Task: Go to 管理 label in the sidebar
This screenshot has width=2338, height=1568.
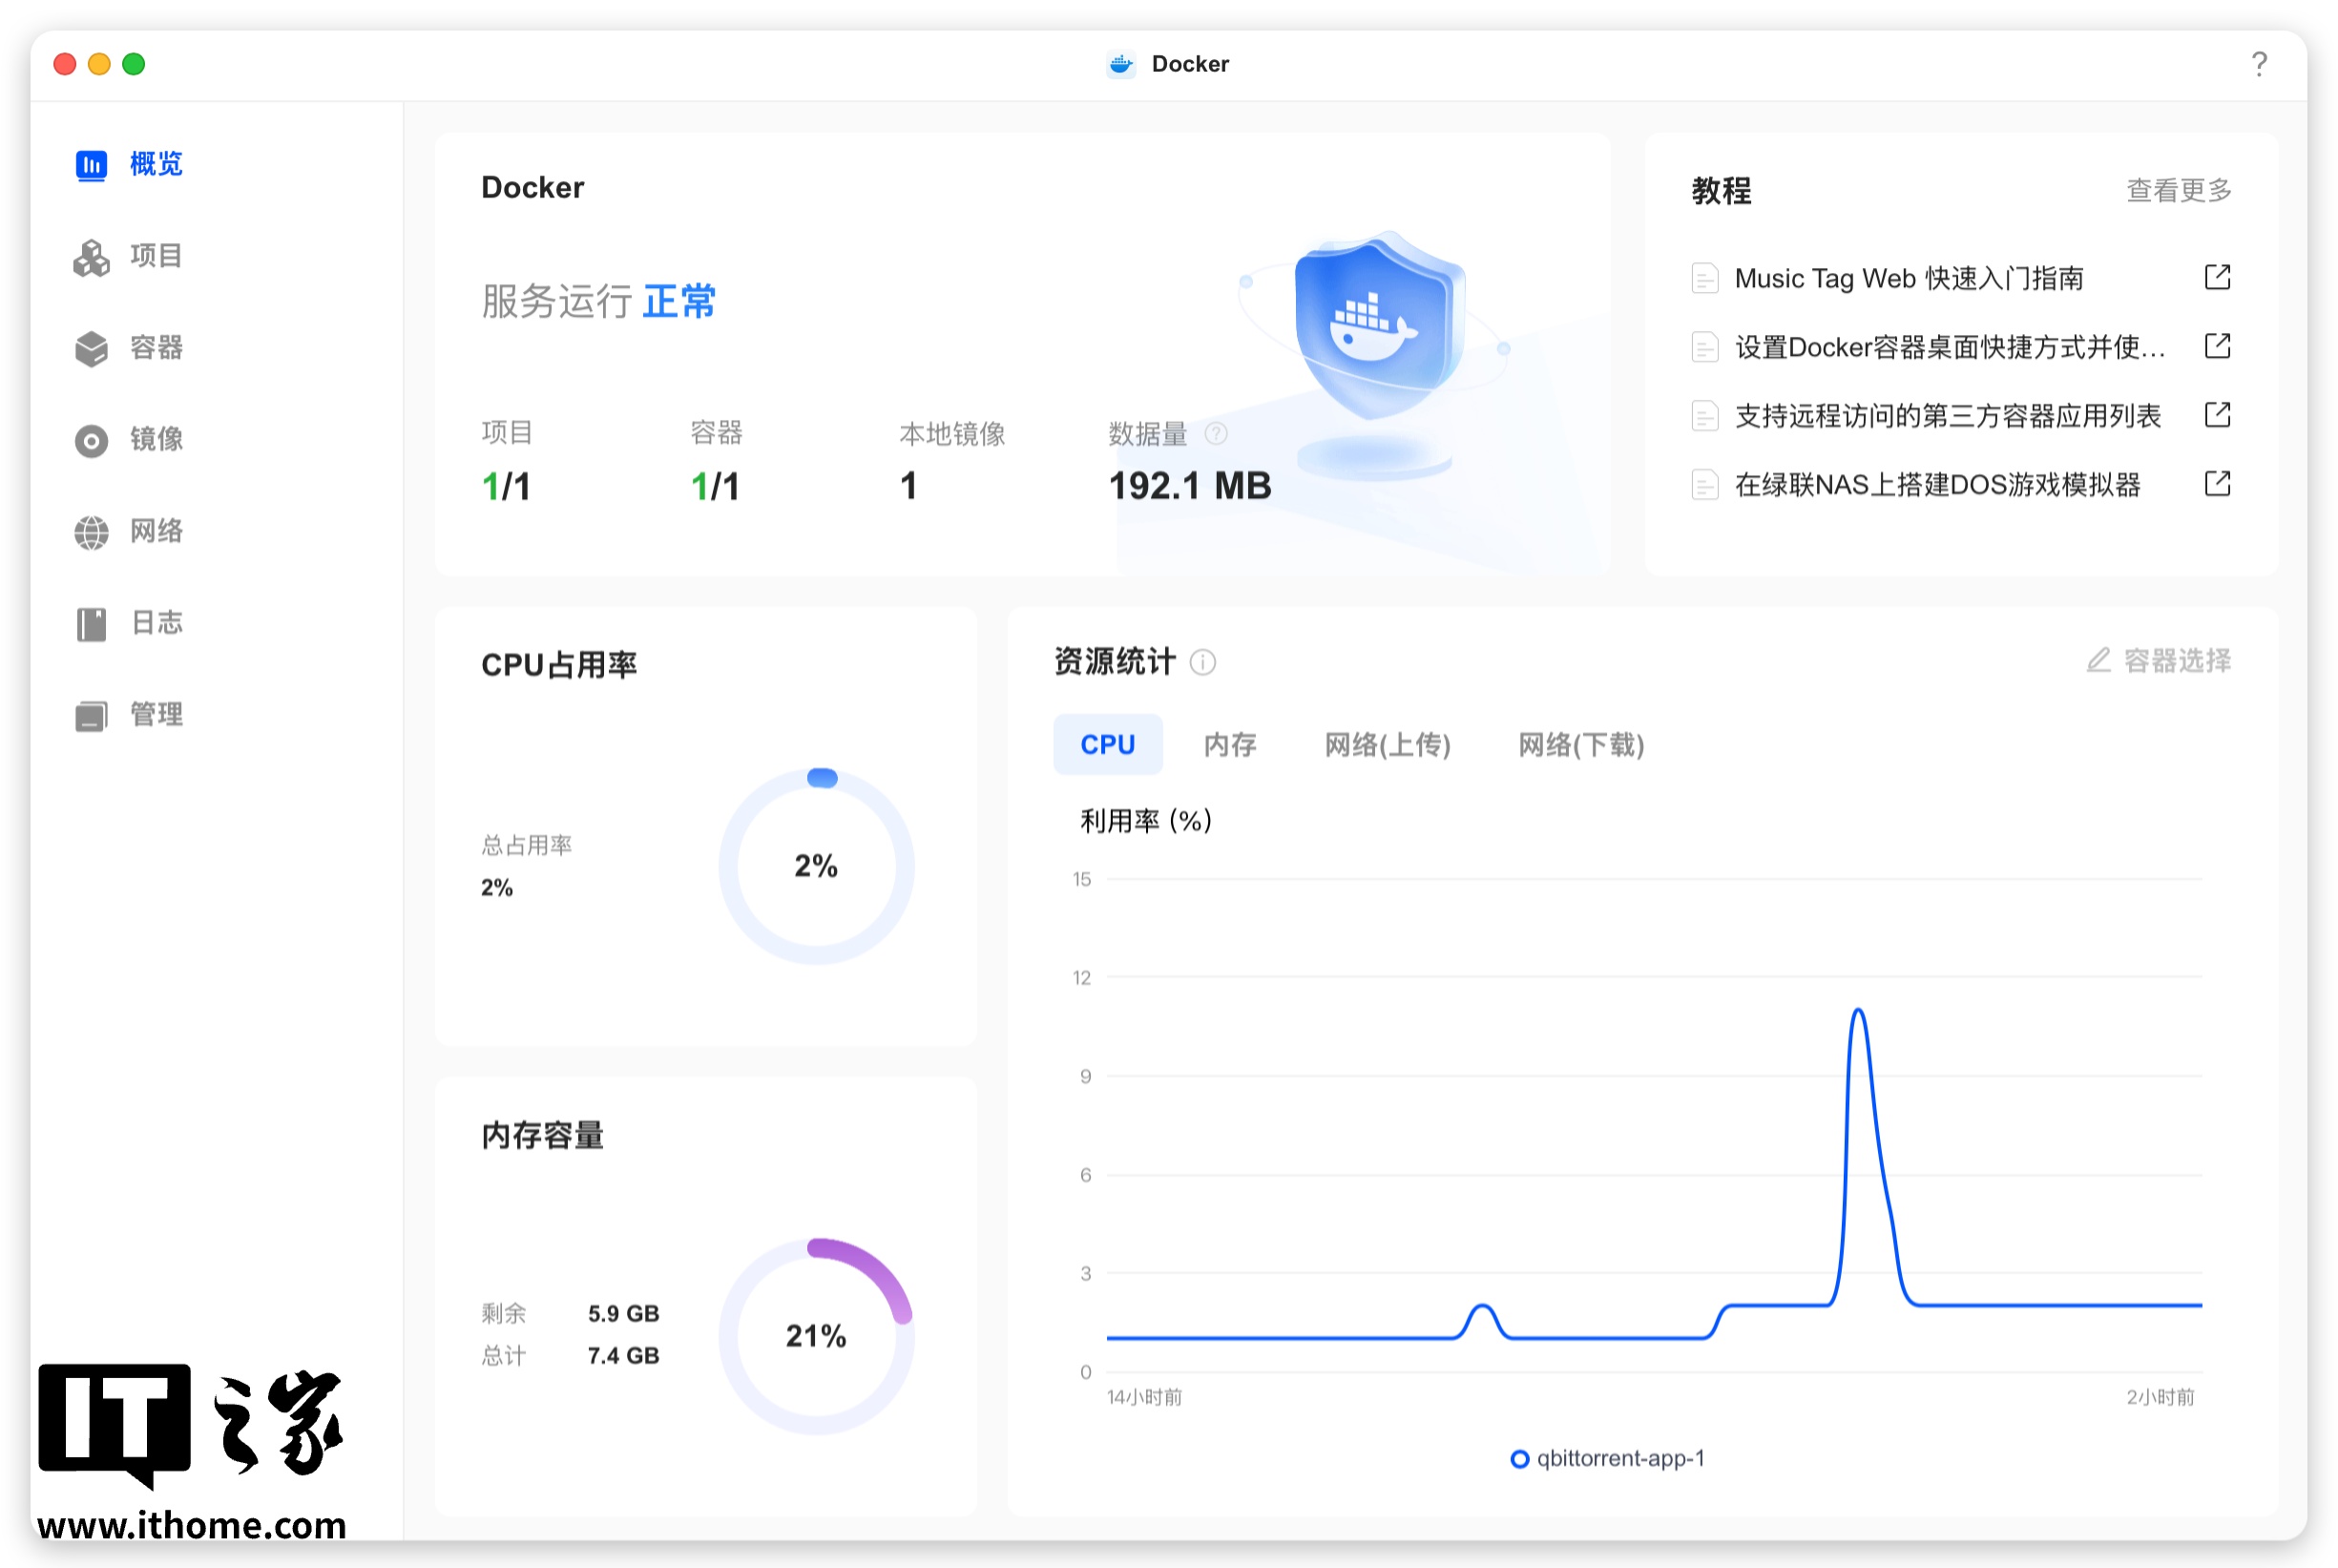Action: tap(156, 716)
